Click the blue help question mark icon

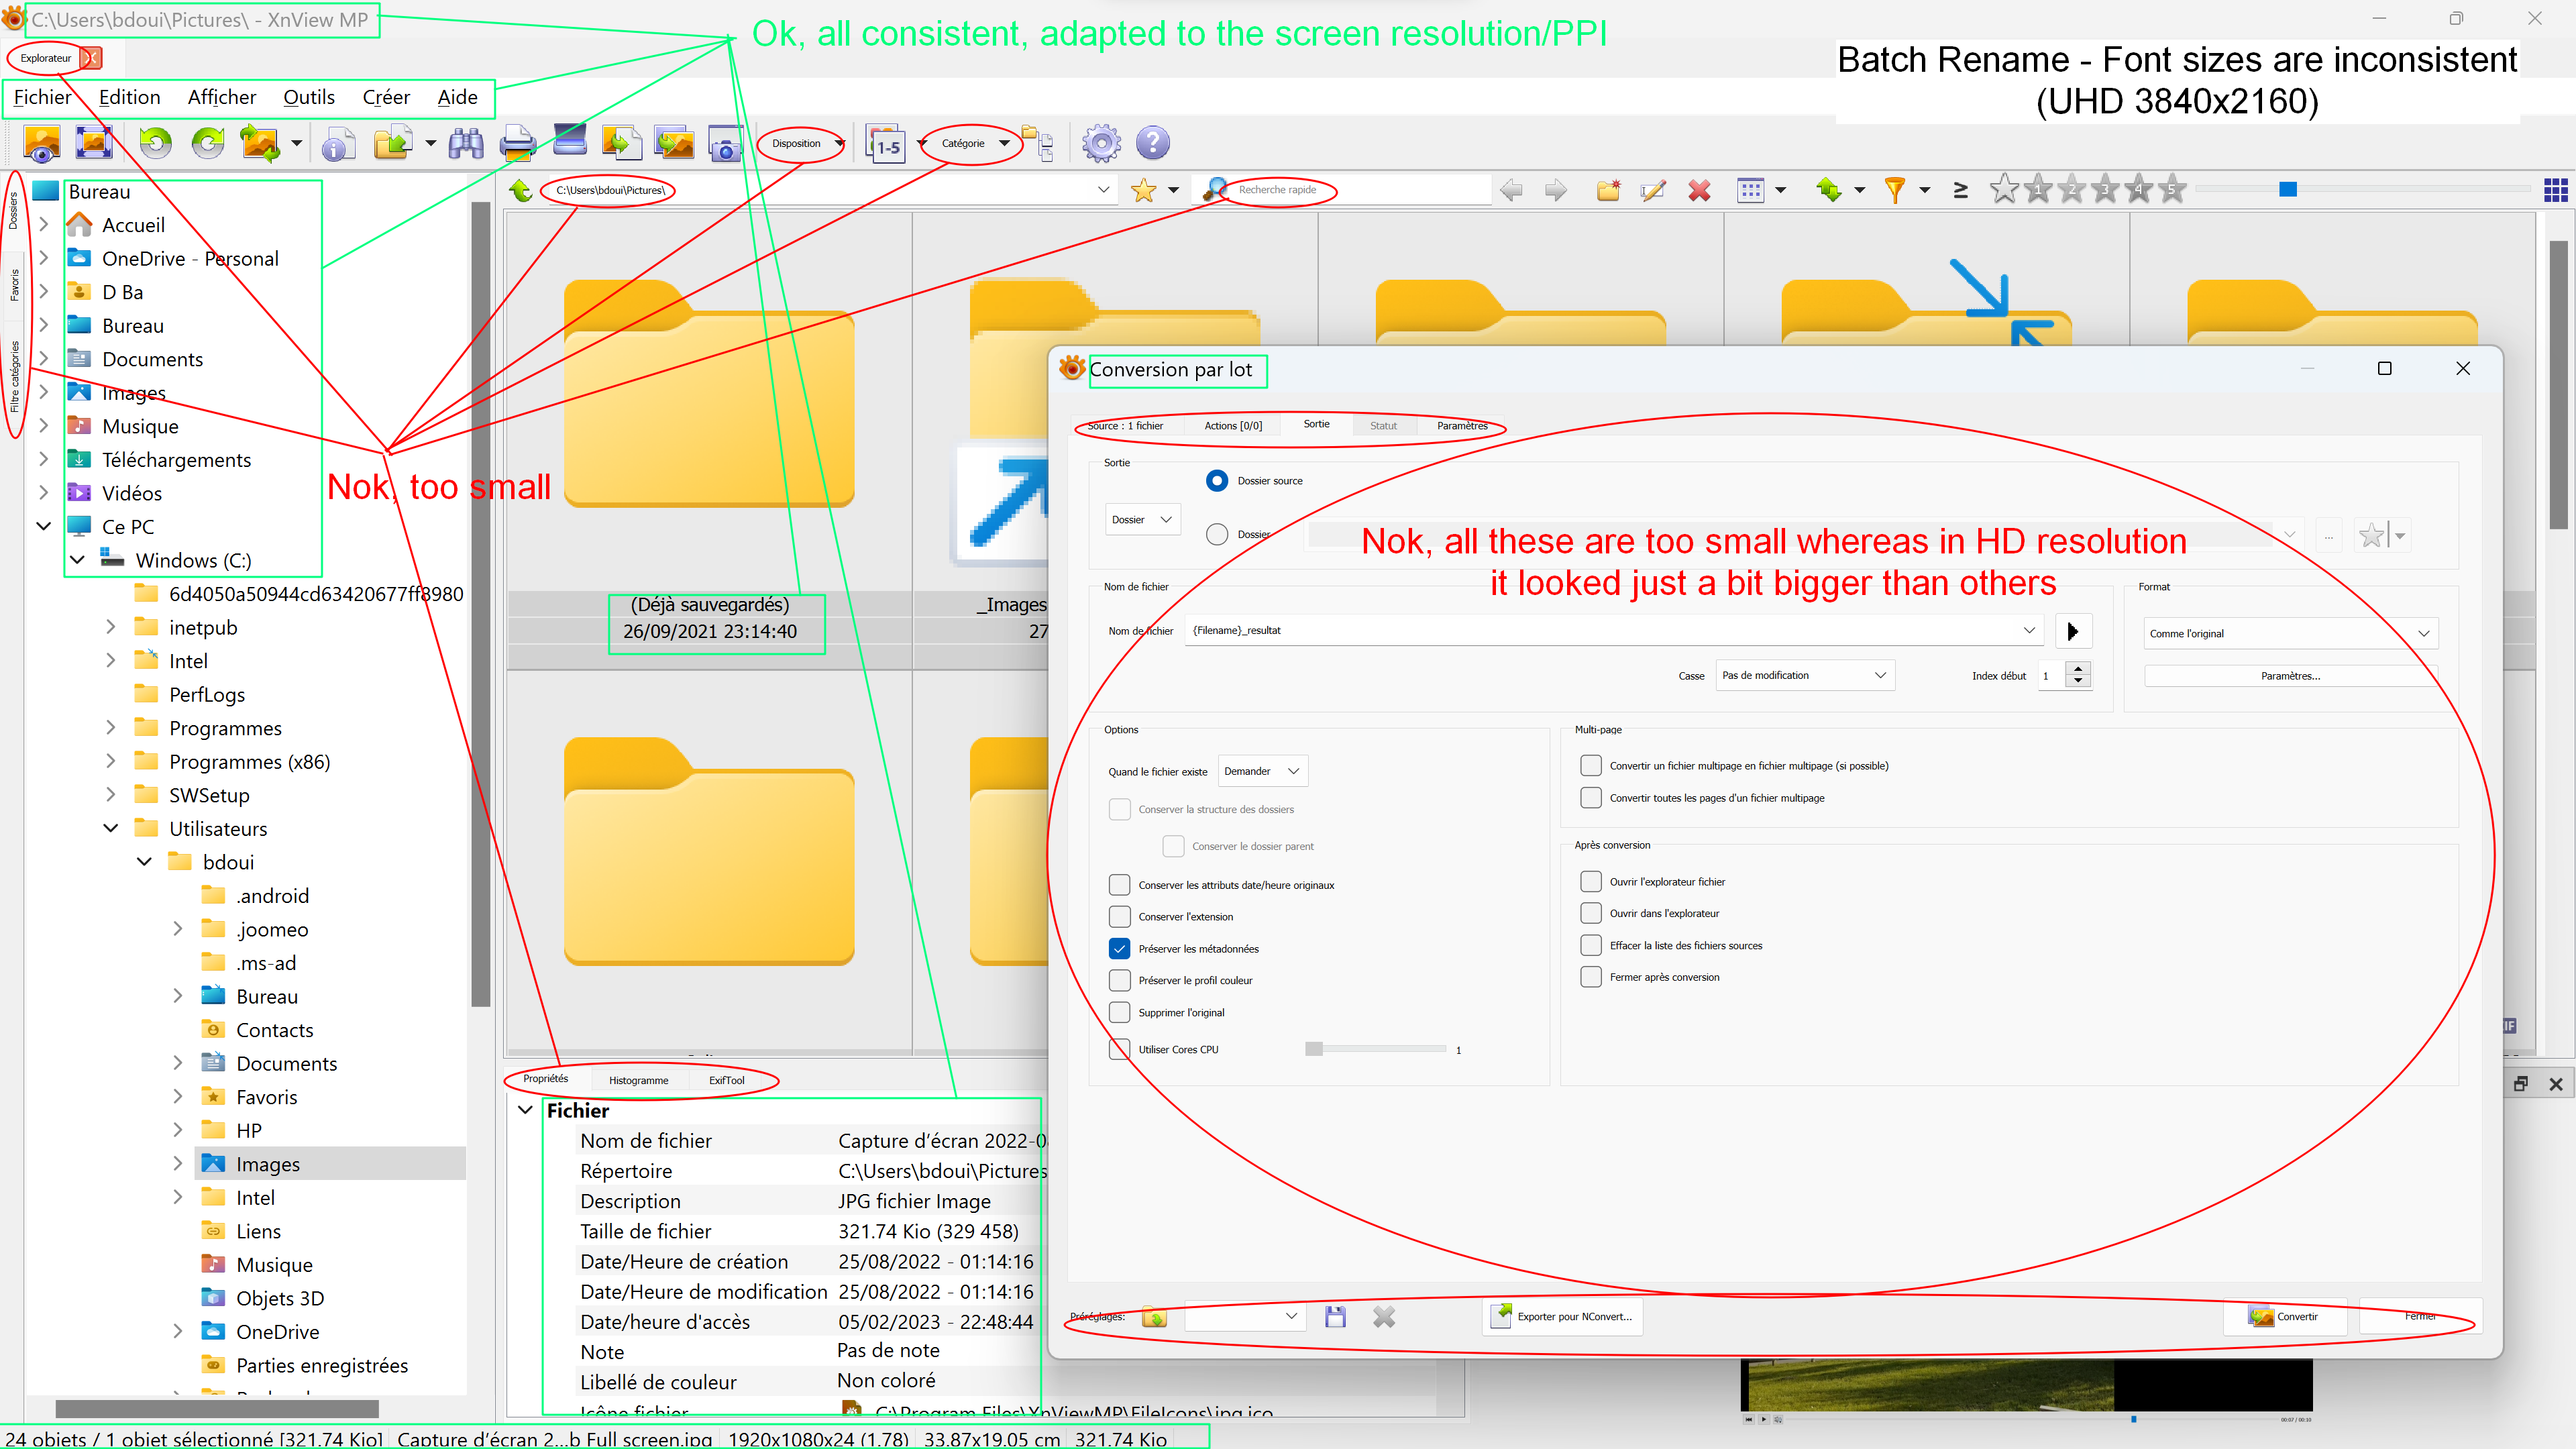click(x=1153, y=144)
